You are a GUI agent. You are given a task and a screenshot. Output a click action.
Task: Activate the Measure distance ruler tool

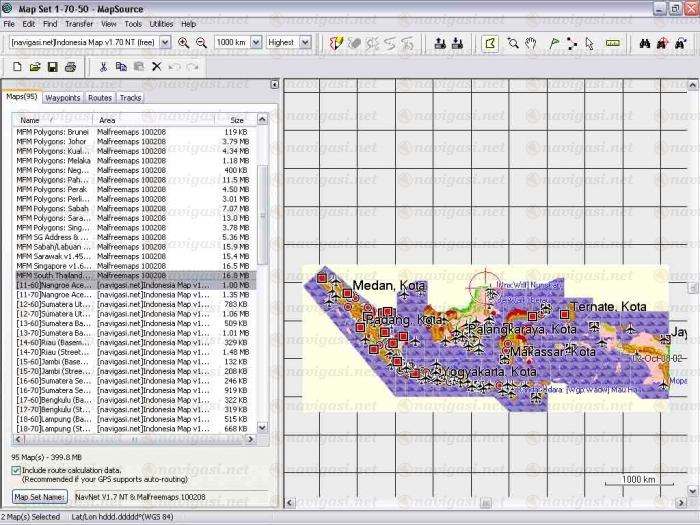[x=613, y=43]
